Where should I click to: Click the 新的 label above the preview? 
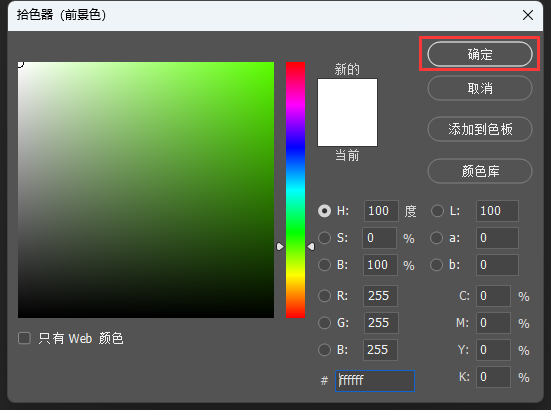pyautogui.click(x=347, y=69)
